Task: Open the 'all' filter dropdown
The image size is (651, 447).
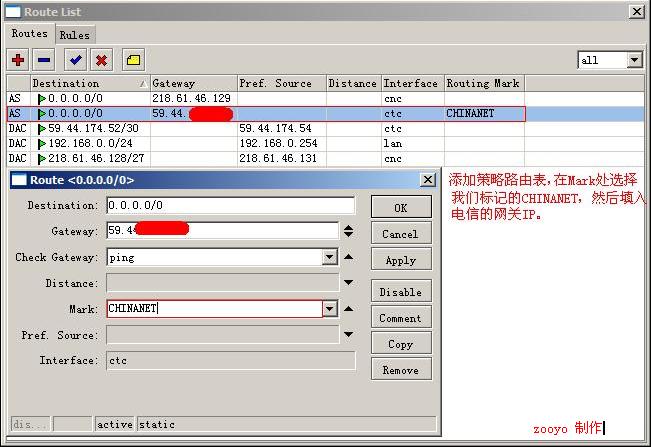Action: tap(634, 60)
